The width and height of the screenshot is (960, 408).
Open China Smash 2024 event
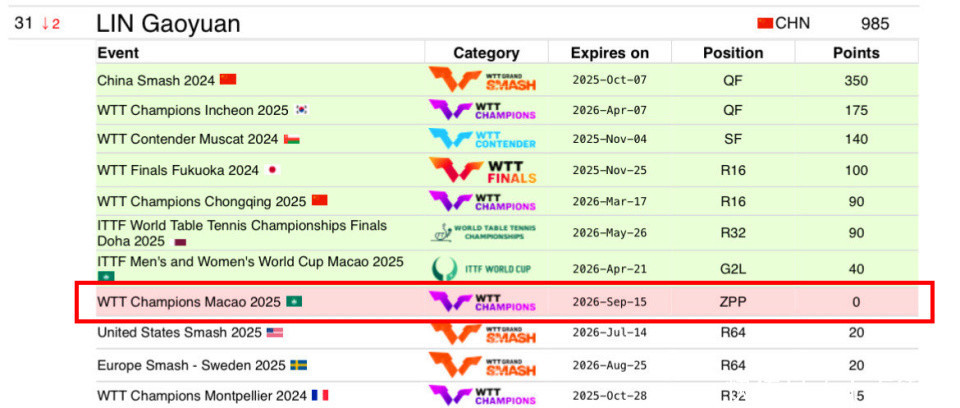[x=157, y=80]
